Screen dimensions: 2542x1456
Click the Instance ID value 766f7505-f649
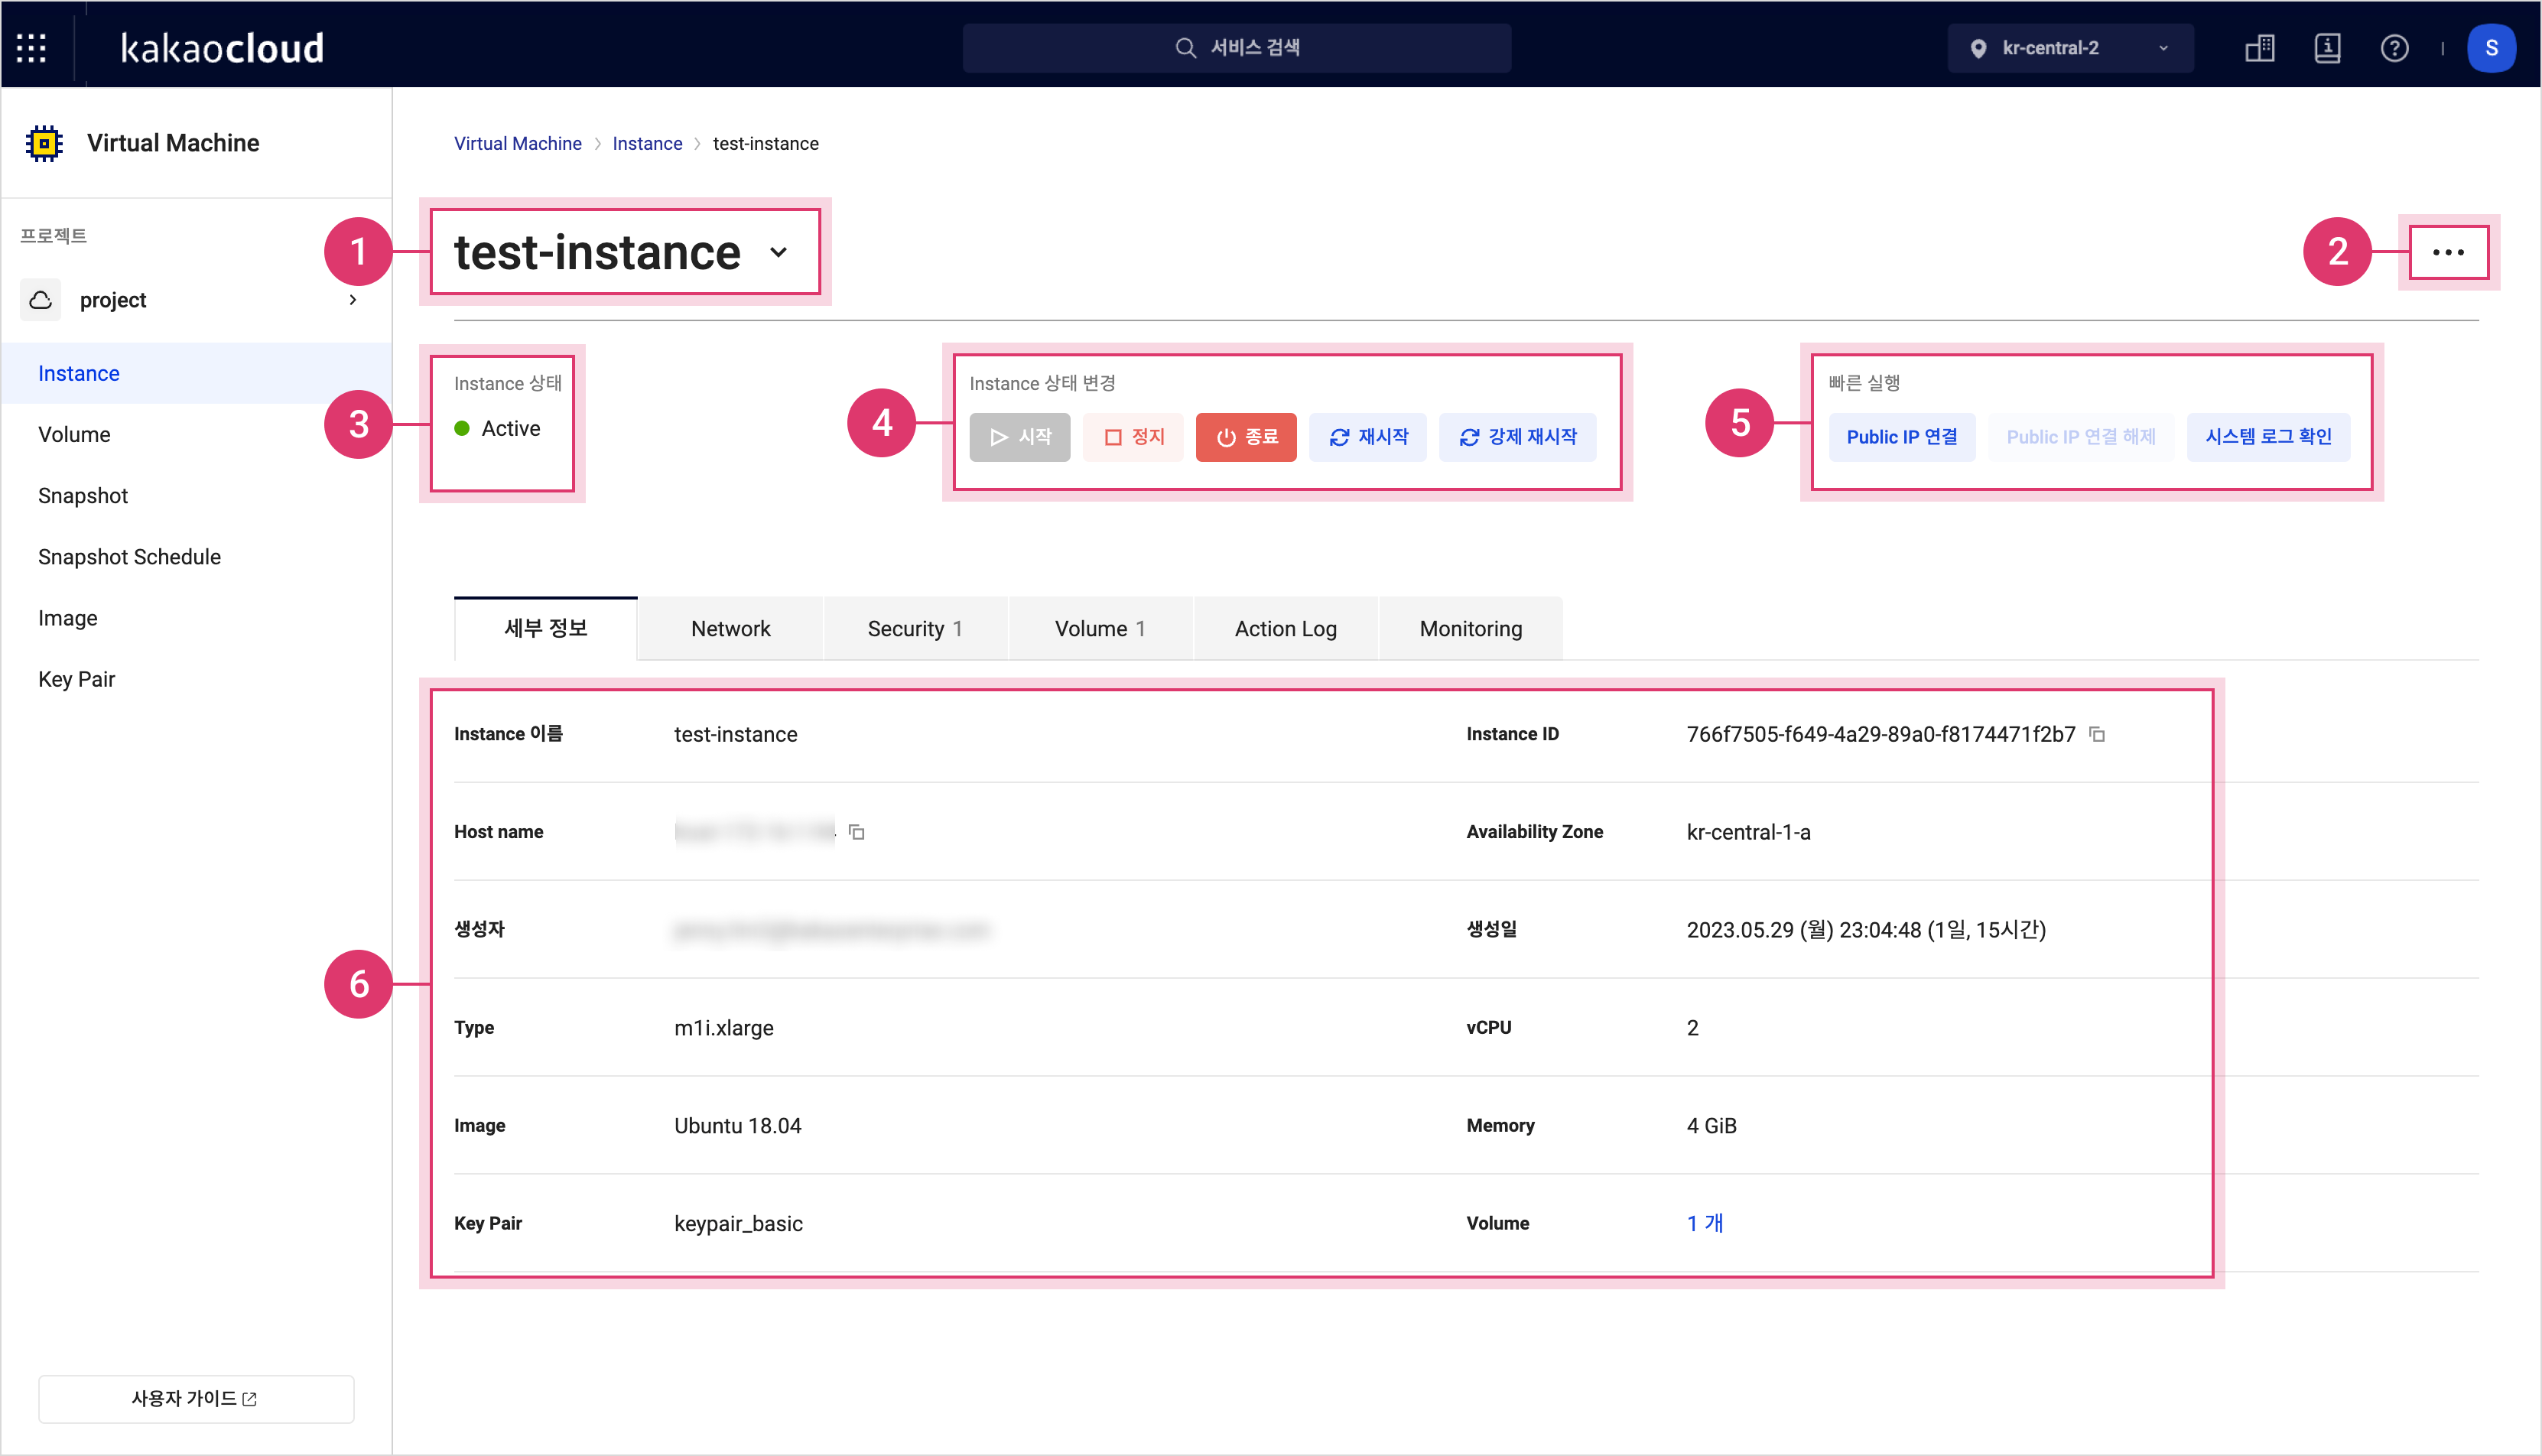pos(1880,734)
